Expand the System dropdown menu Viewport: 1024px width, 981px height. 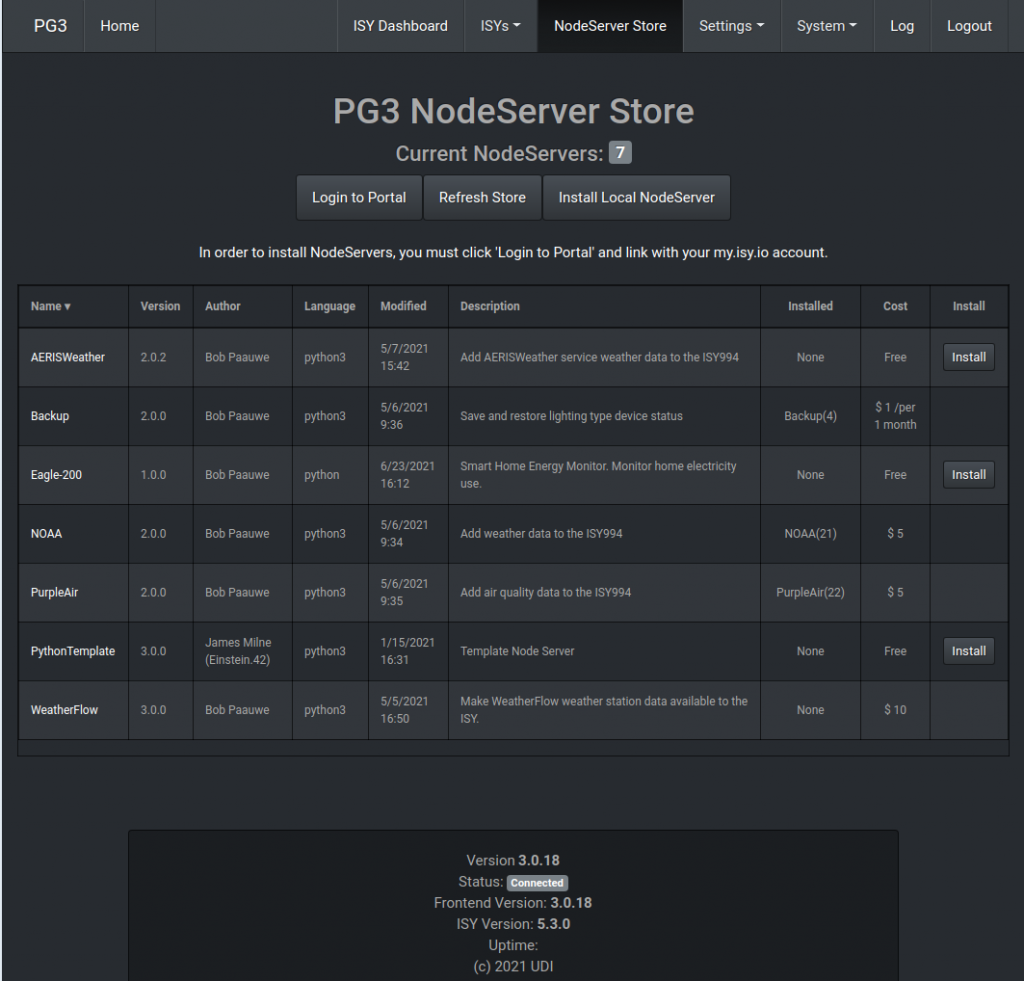coord(827,26)
